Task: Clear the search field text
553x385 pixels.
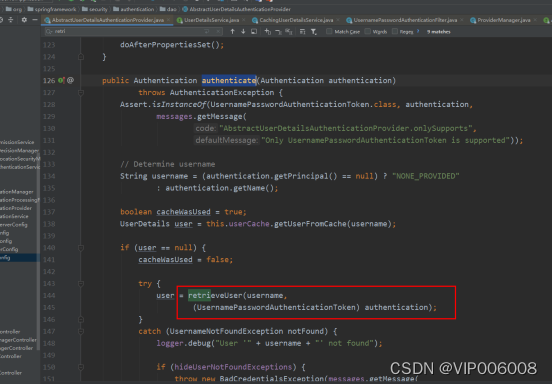Action: (x=218, y=32)
